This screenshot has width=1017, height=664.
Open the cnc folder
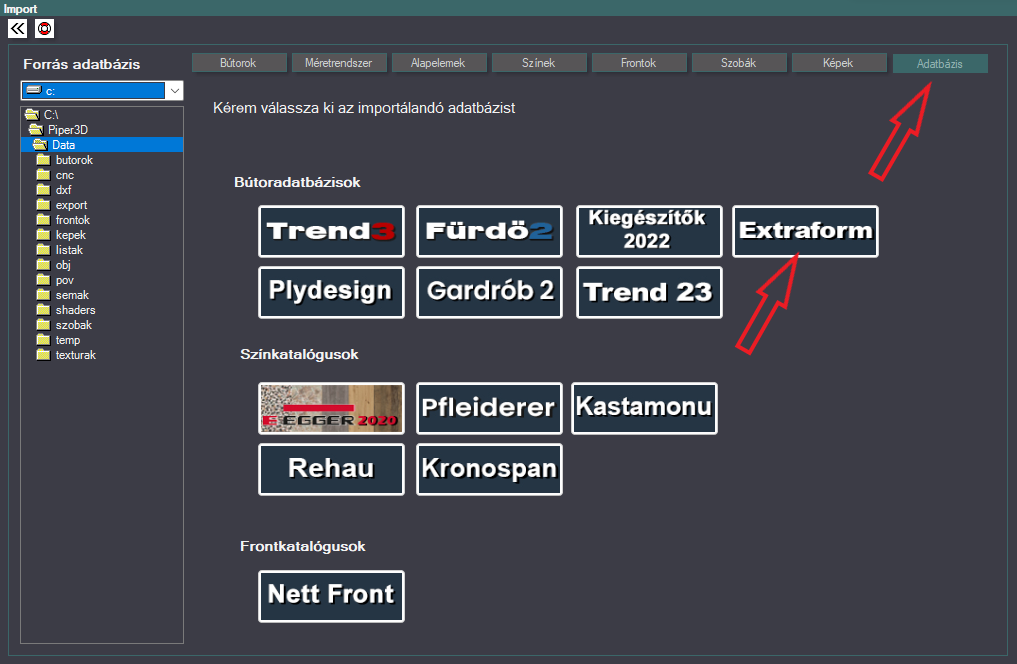[x=55, y=175]
